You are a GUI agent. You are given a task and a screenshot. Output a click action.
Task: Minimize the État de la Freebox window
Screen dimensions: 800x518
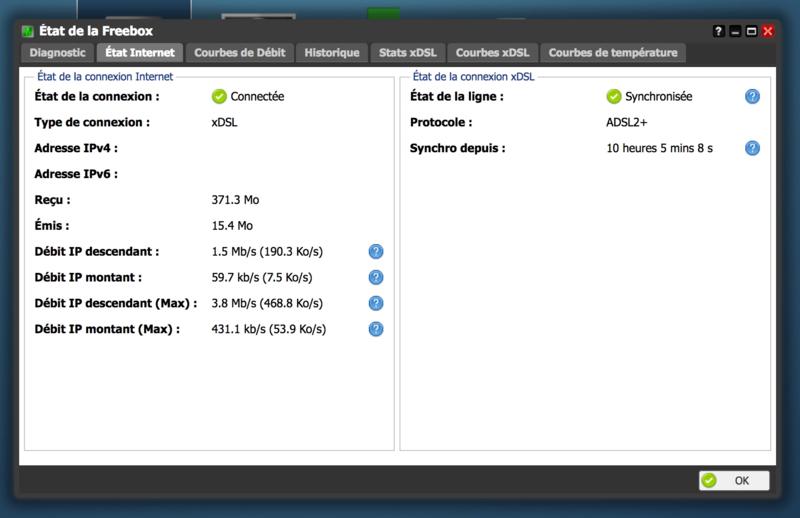pyautogui.click(x=735, y=31)
